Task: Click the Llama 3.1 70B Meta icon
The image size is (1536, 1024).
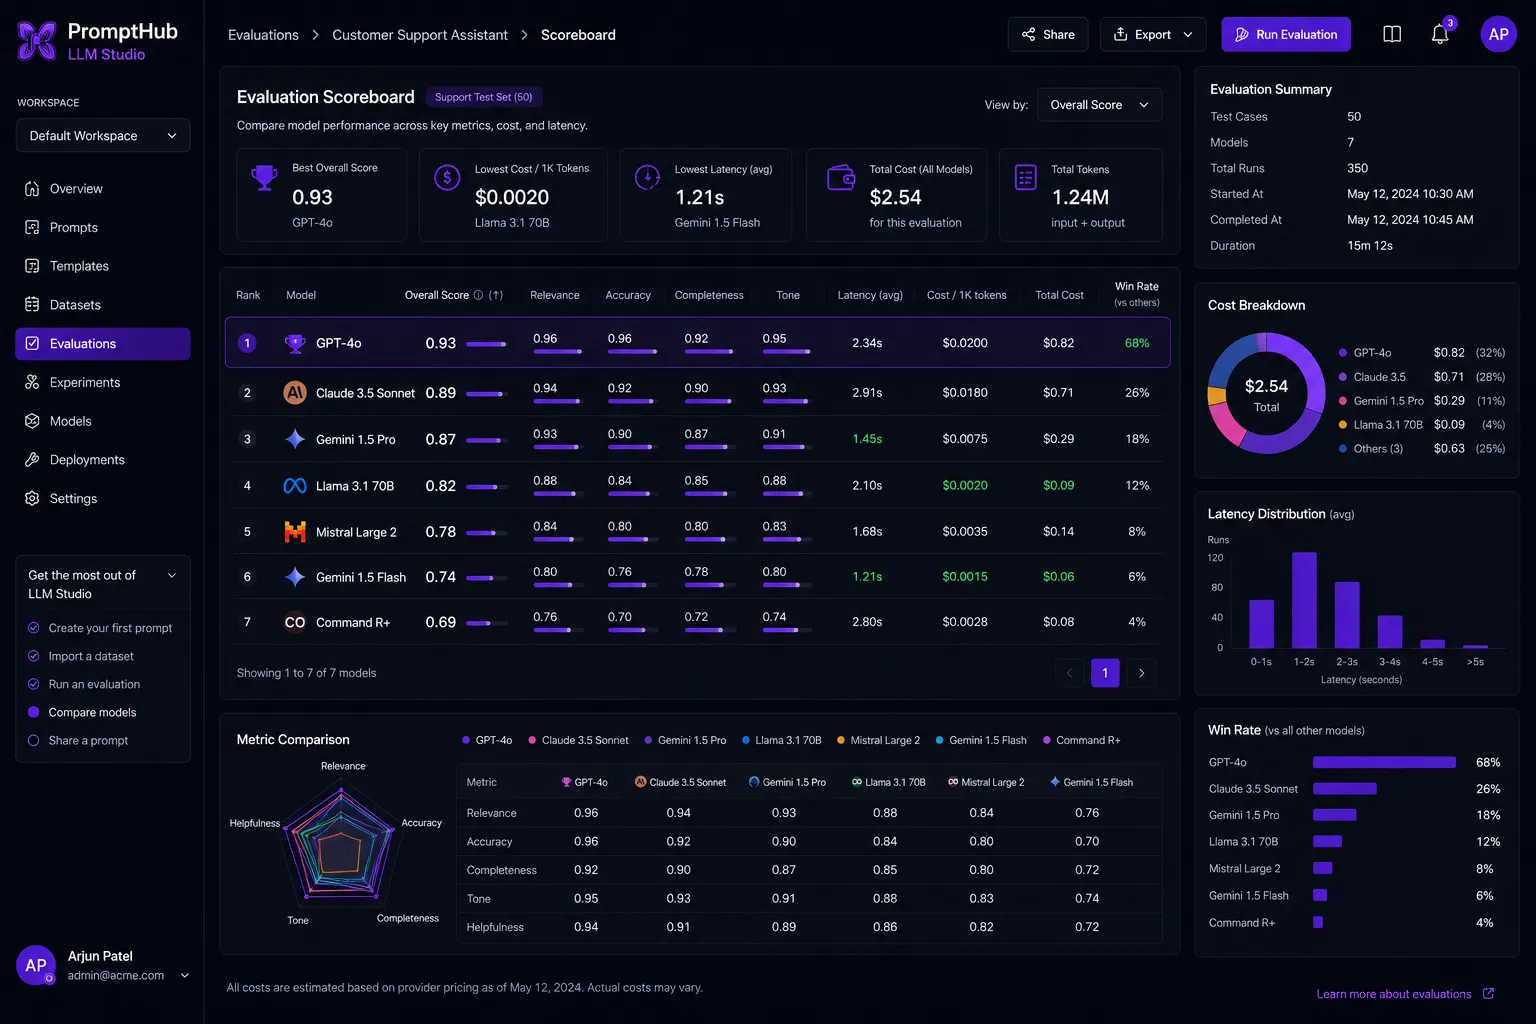Action: pos(295,486)
